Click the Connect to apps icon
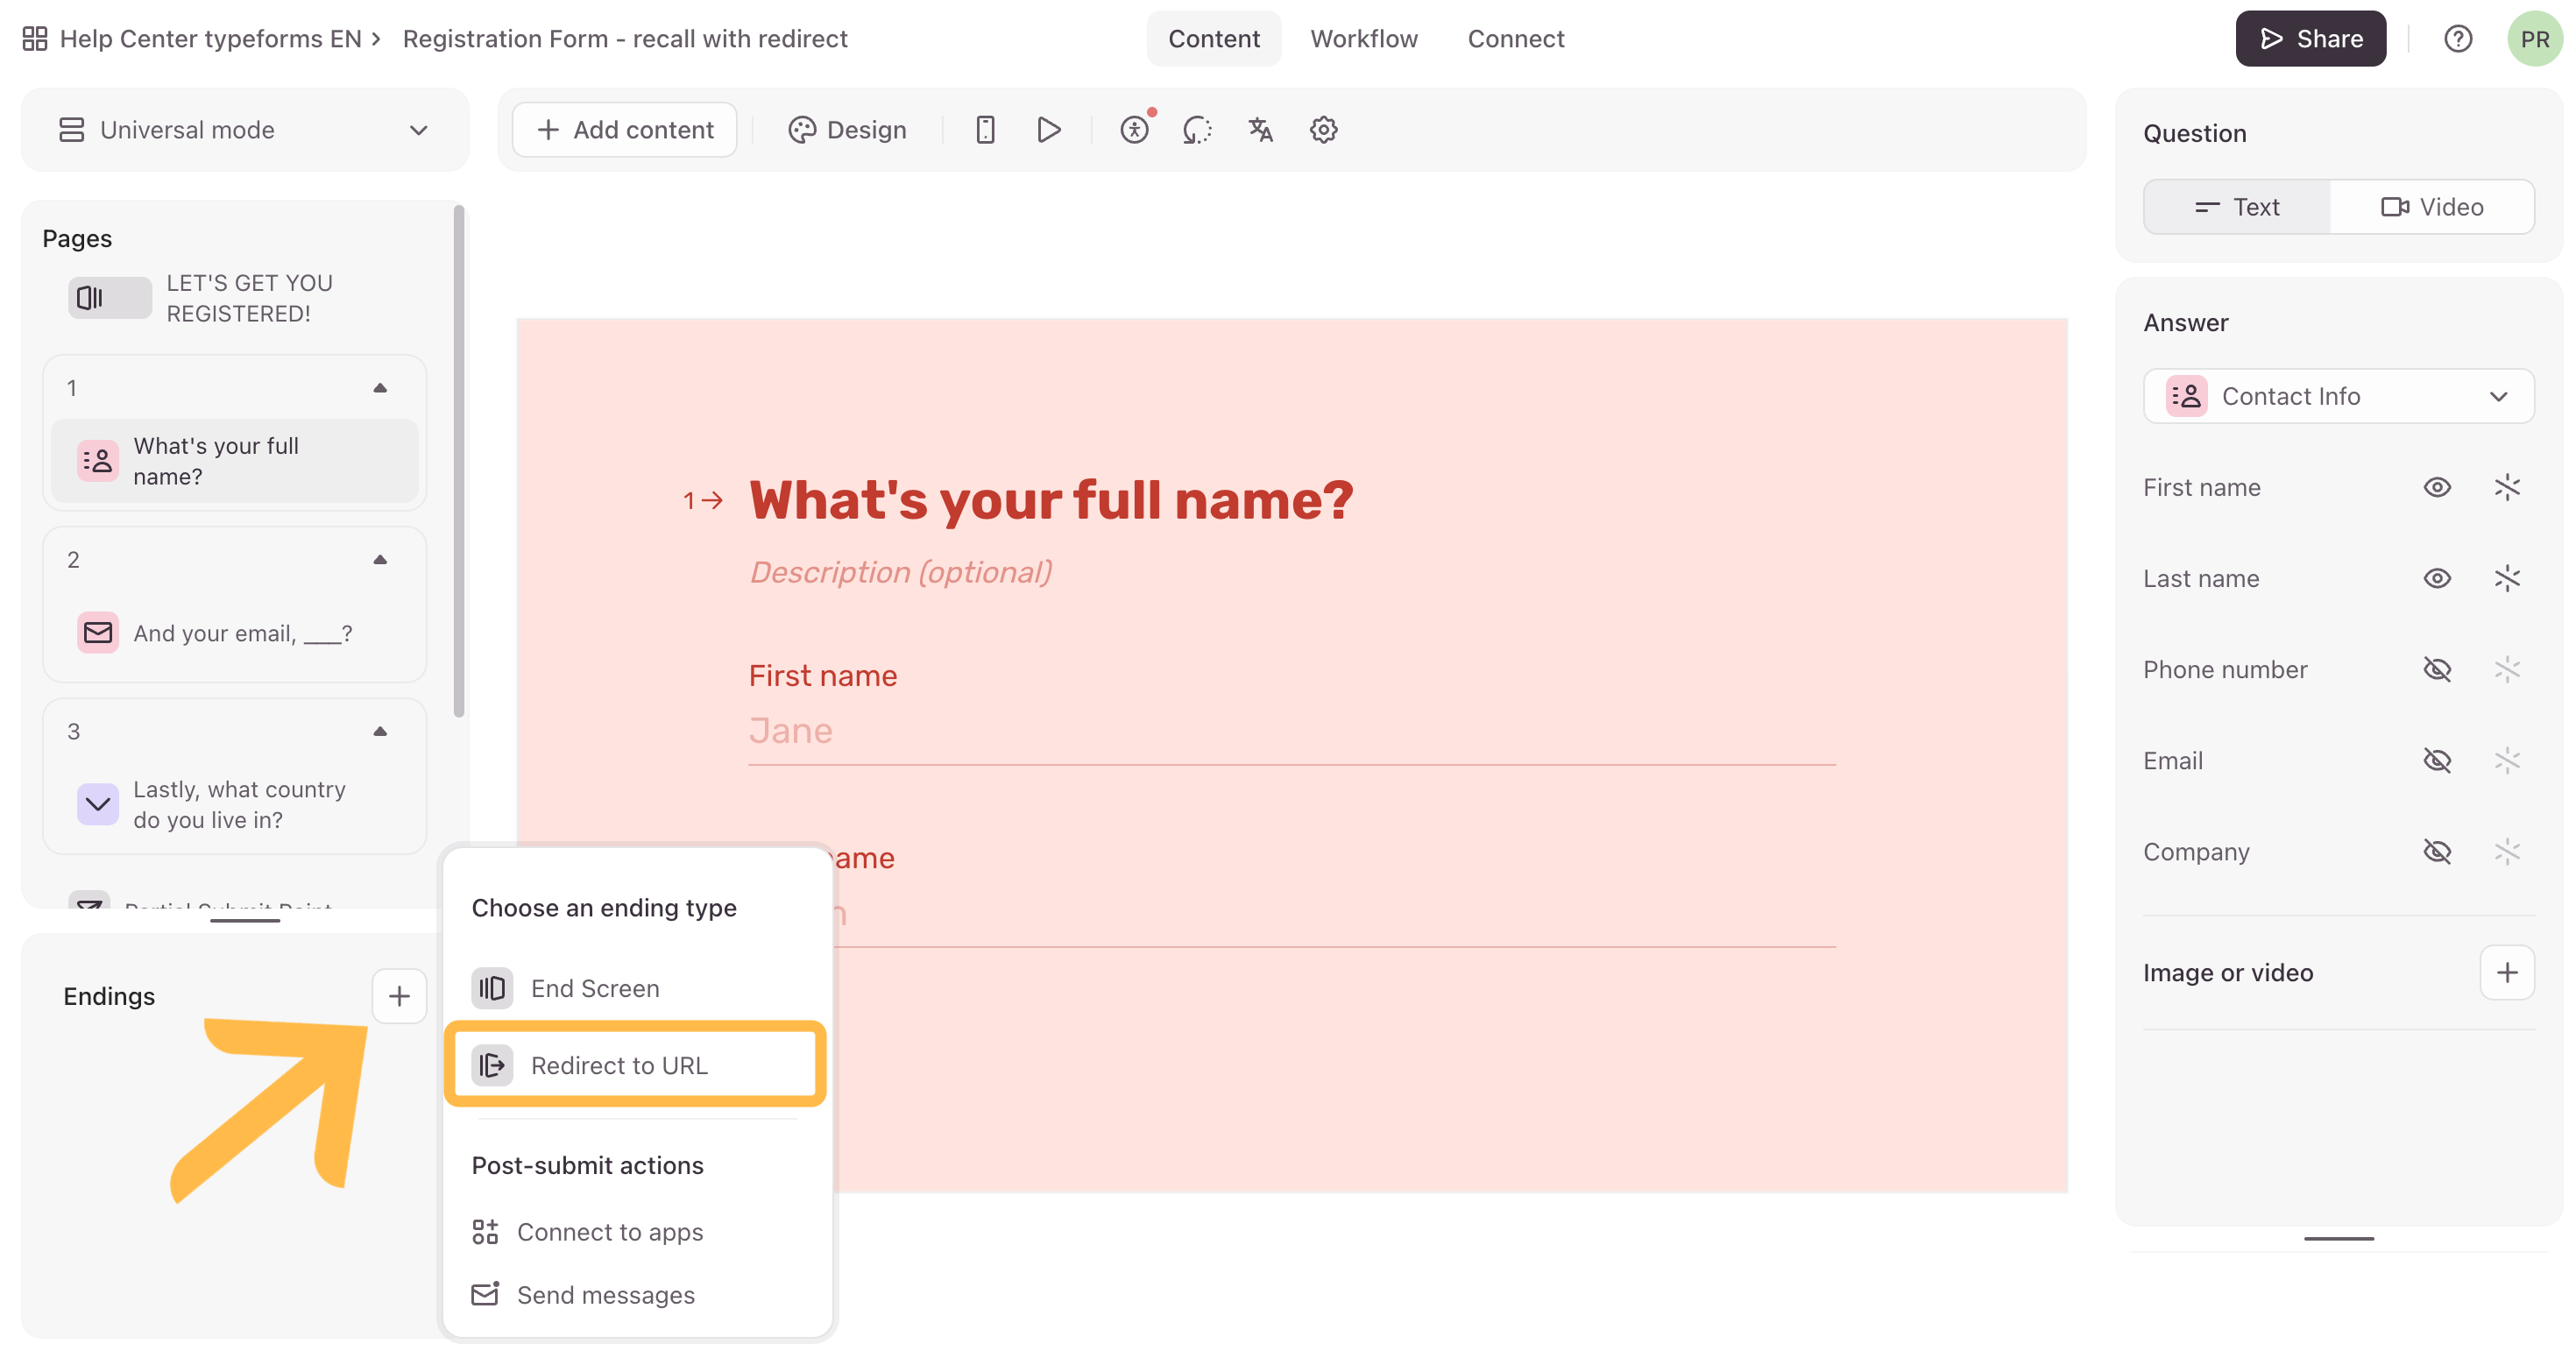The image size is (2576, 1351). (x=485, y=1232)
